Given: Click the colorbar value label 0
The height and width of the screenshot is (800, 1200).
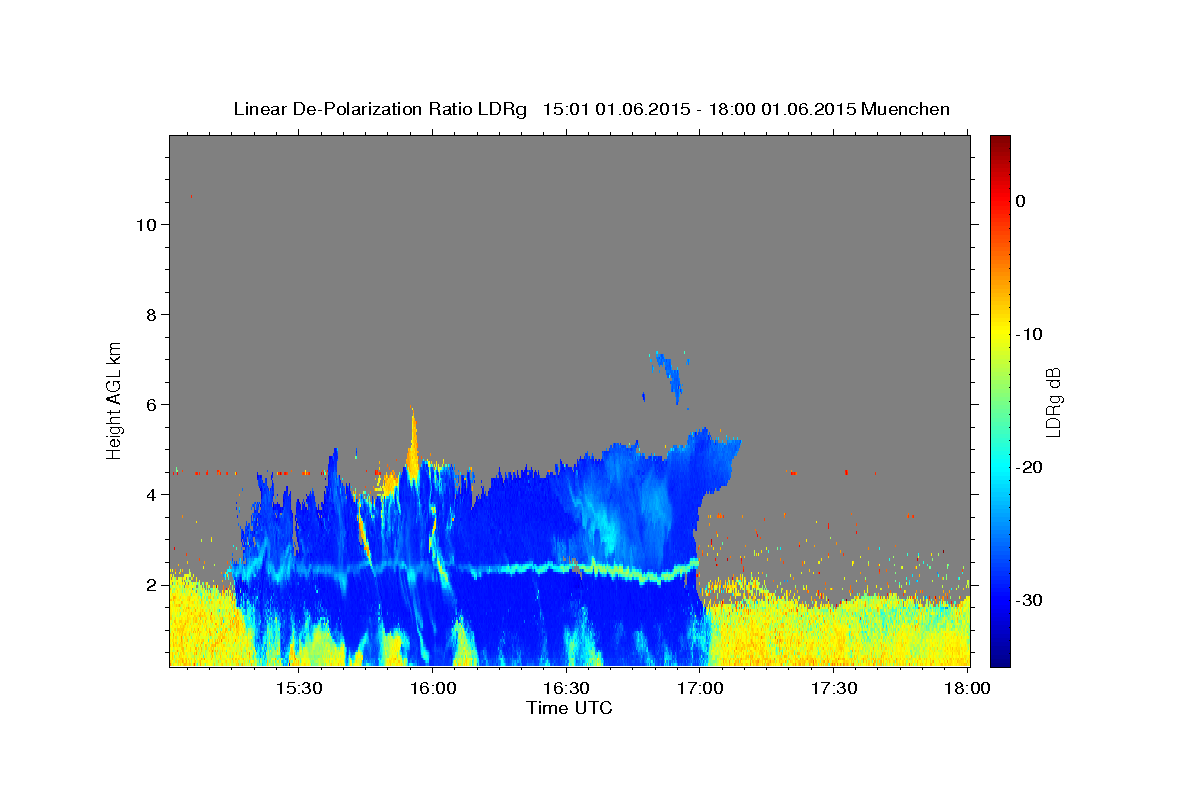Looking at the screenshot, I should pyautogui.click(x=1020, y=201).
